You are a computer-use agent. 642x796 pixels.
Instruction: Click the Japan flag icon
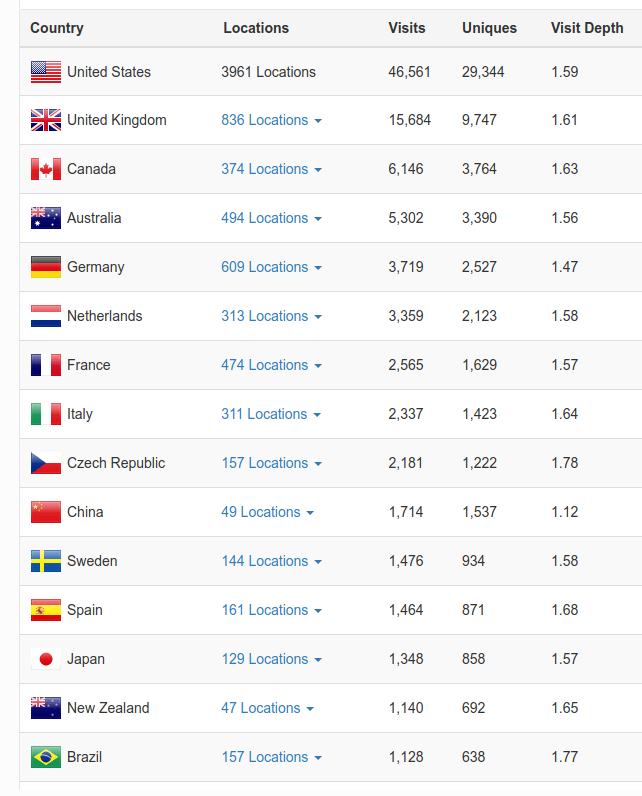46,660
